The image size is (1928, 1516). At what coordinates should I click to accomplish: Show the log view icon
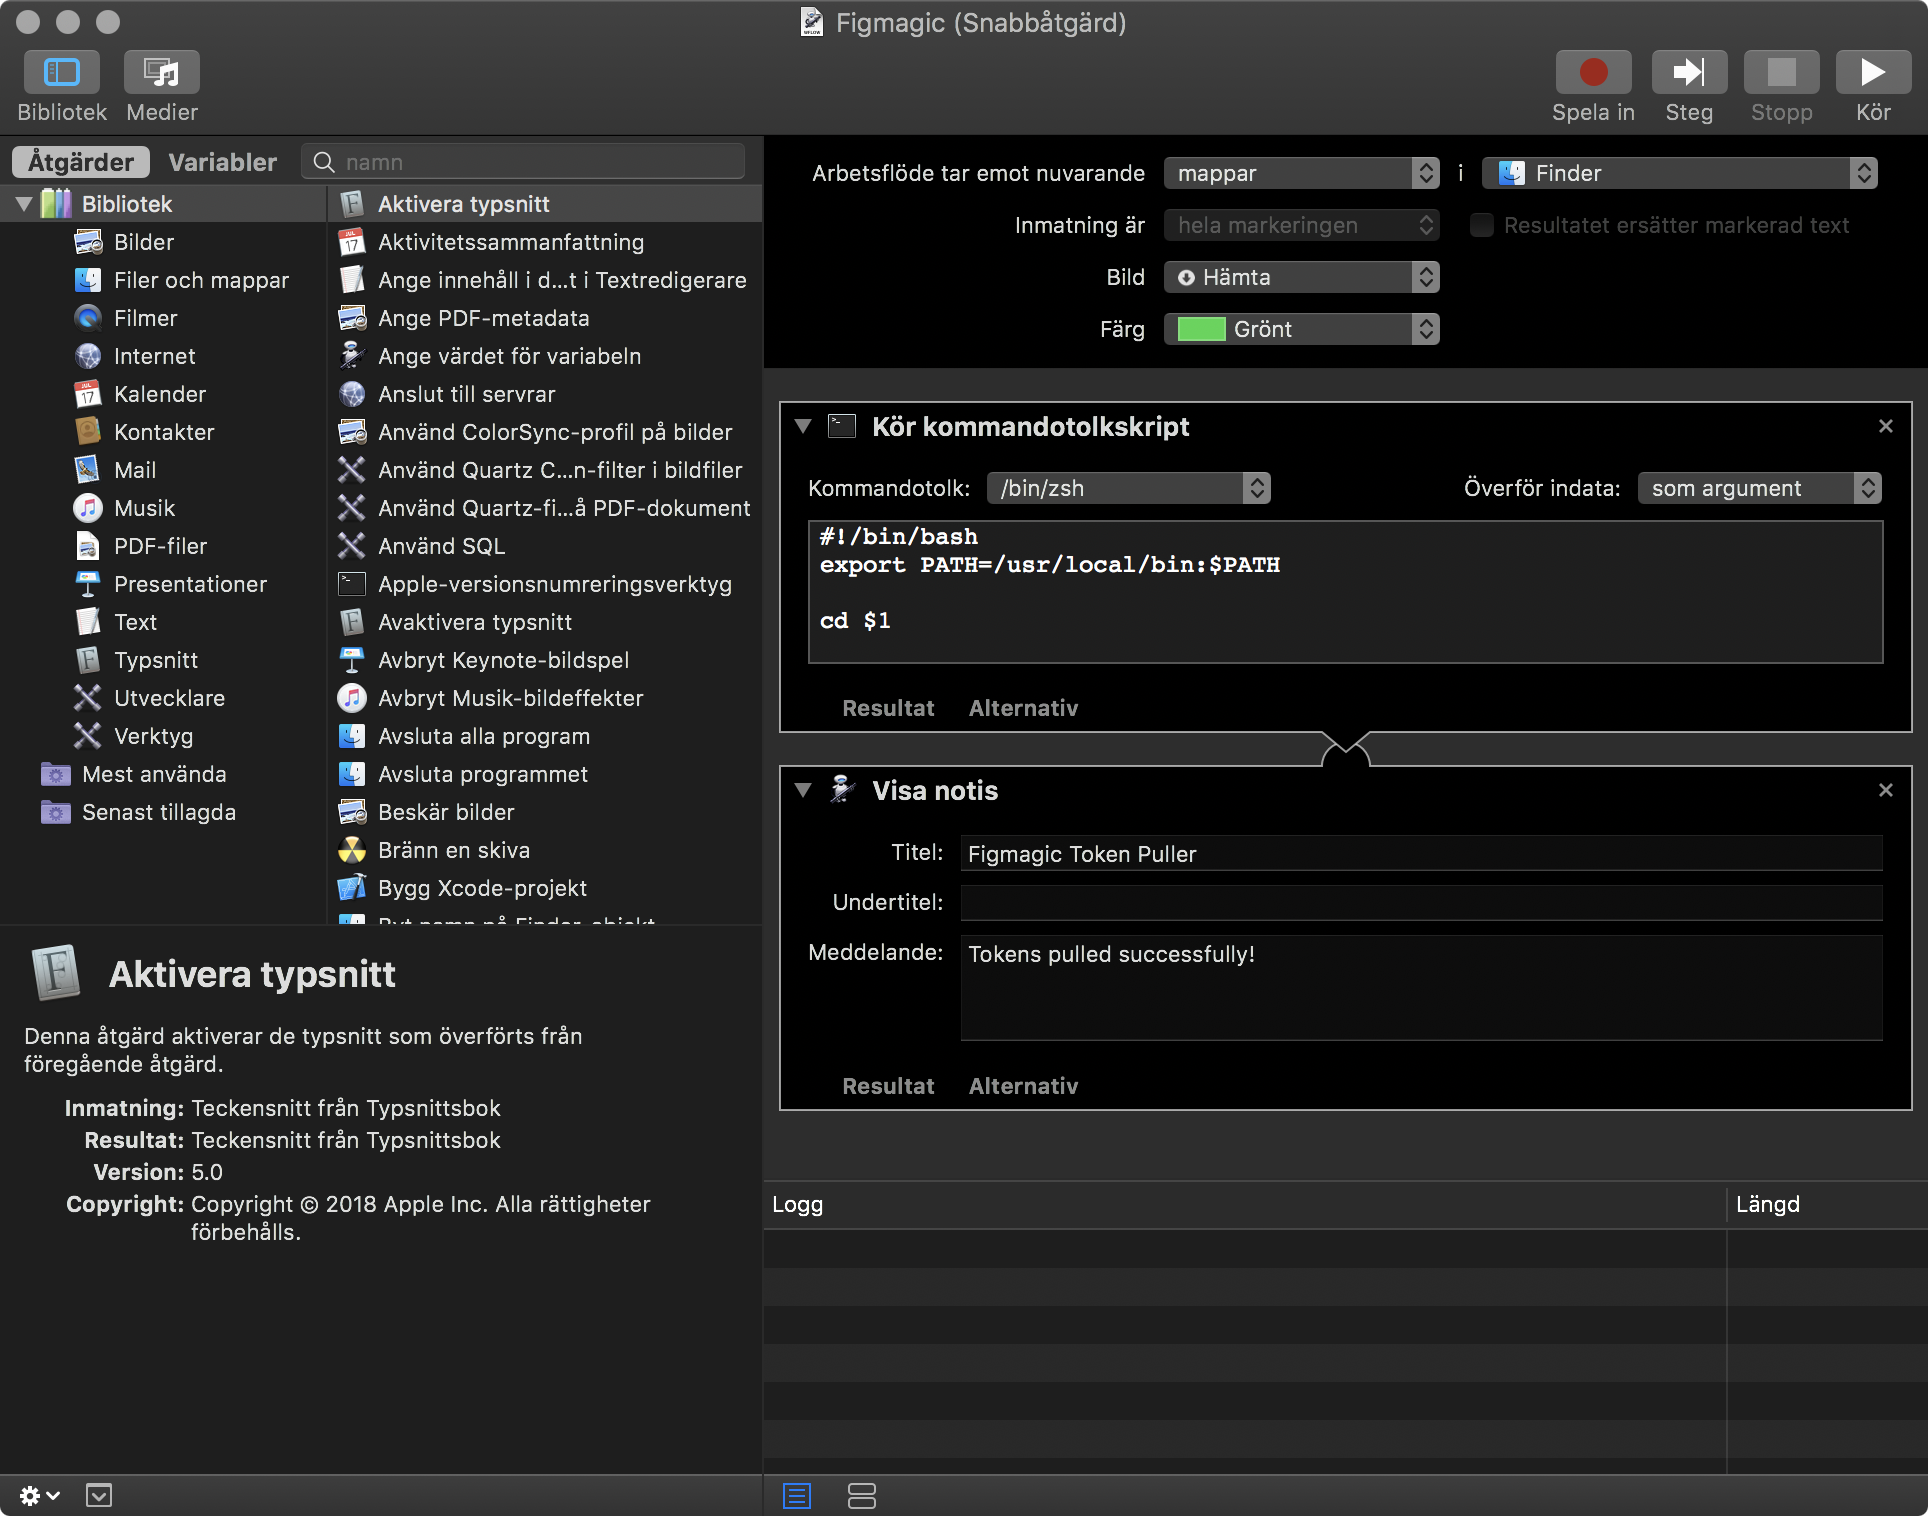797,1495
